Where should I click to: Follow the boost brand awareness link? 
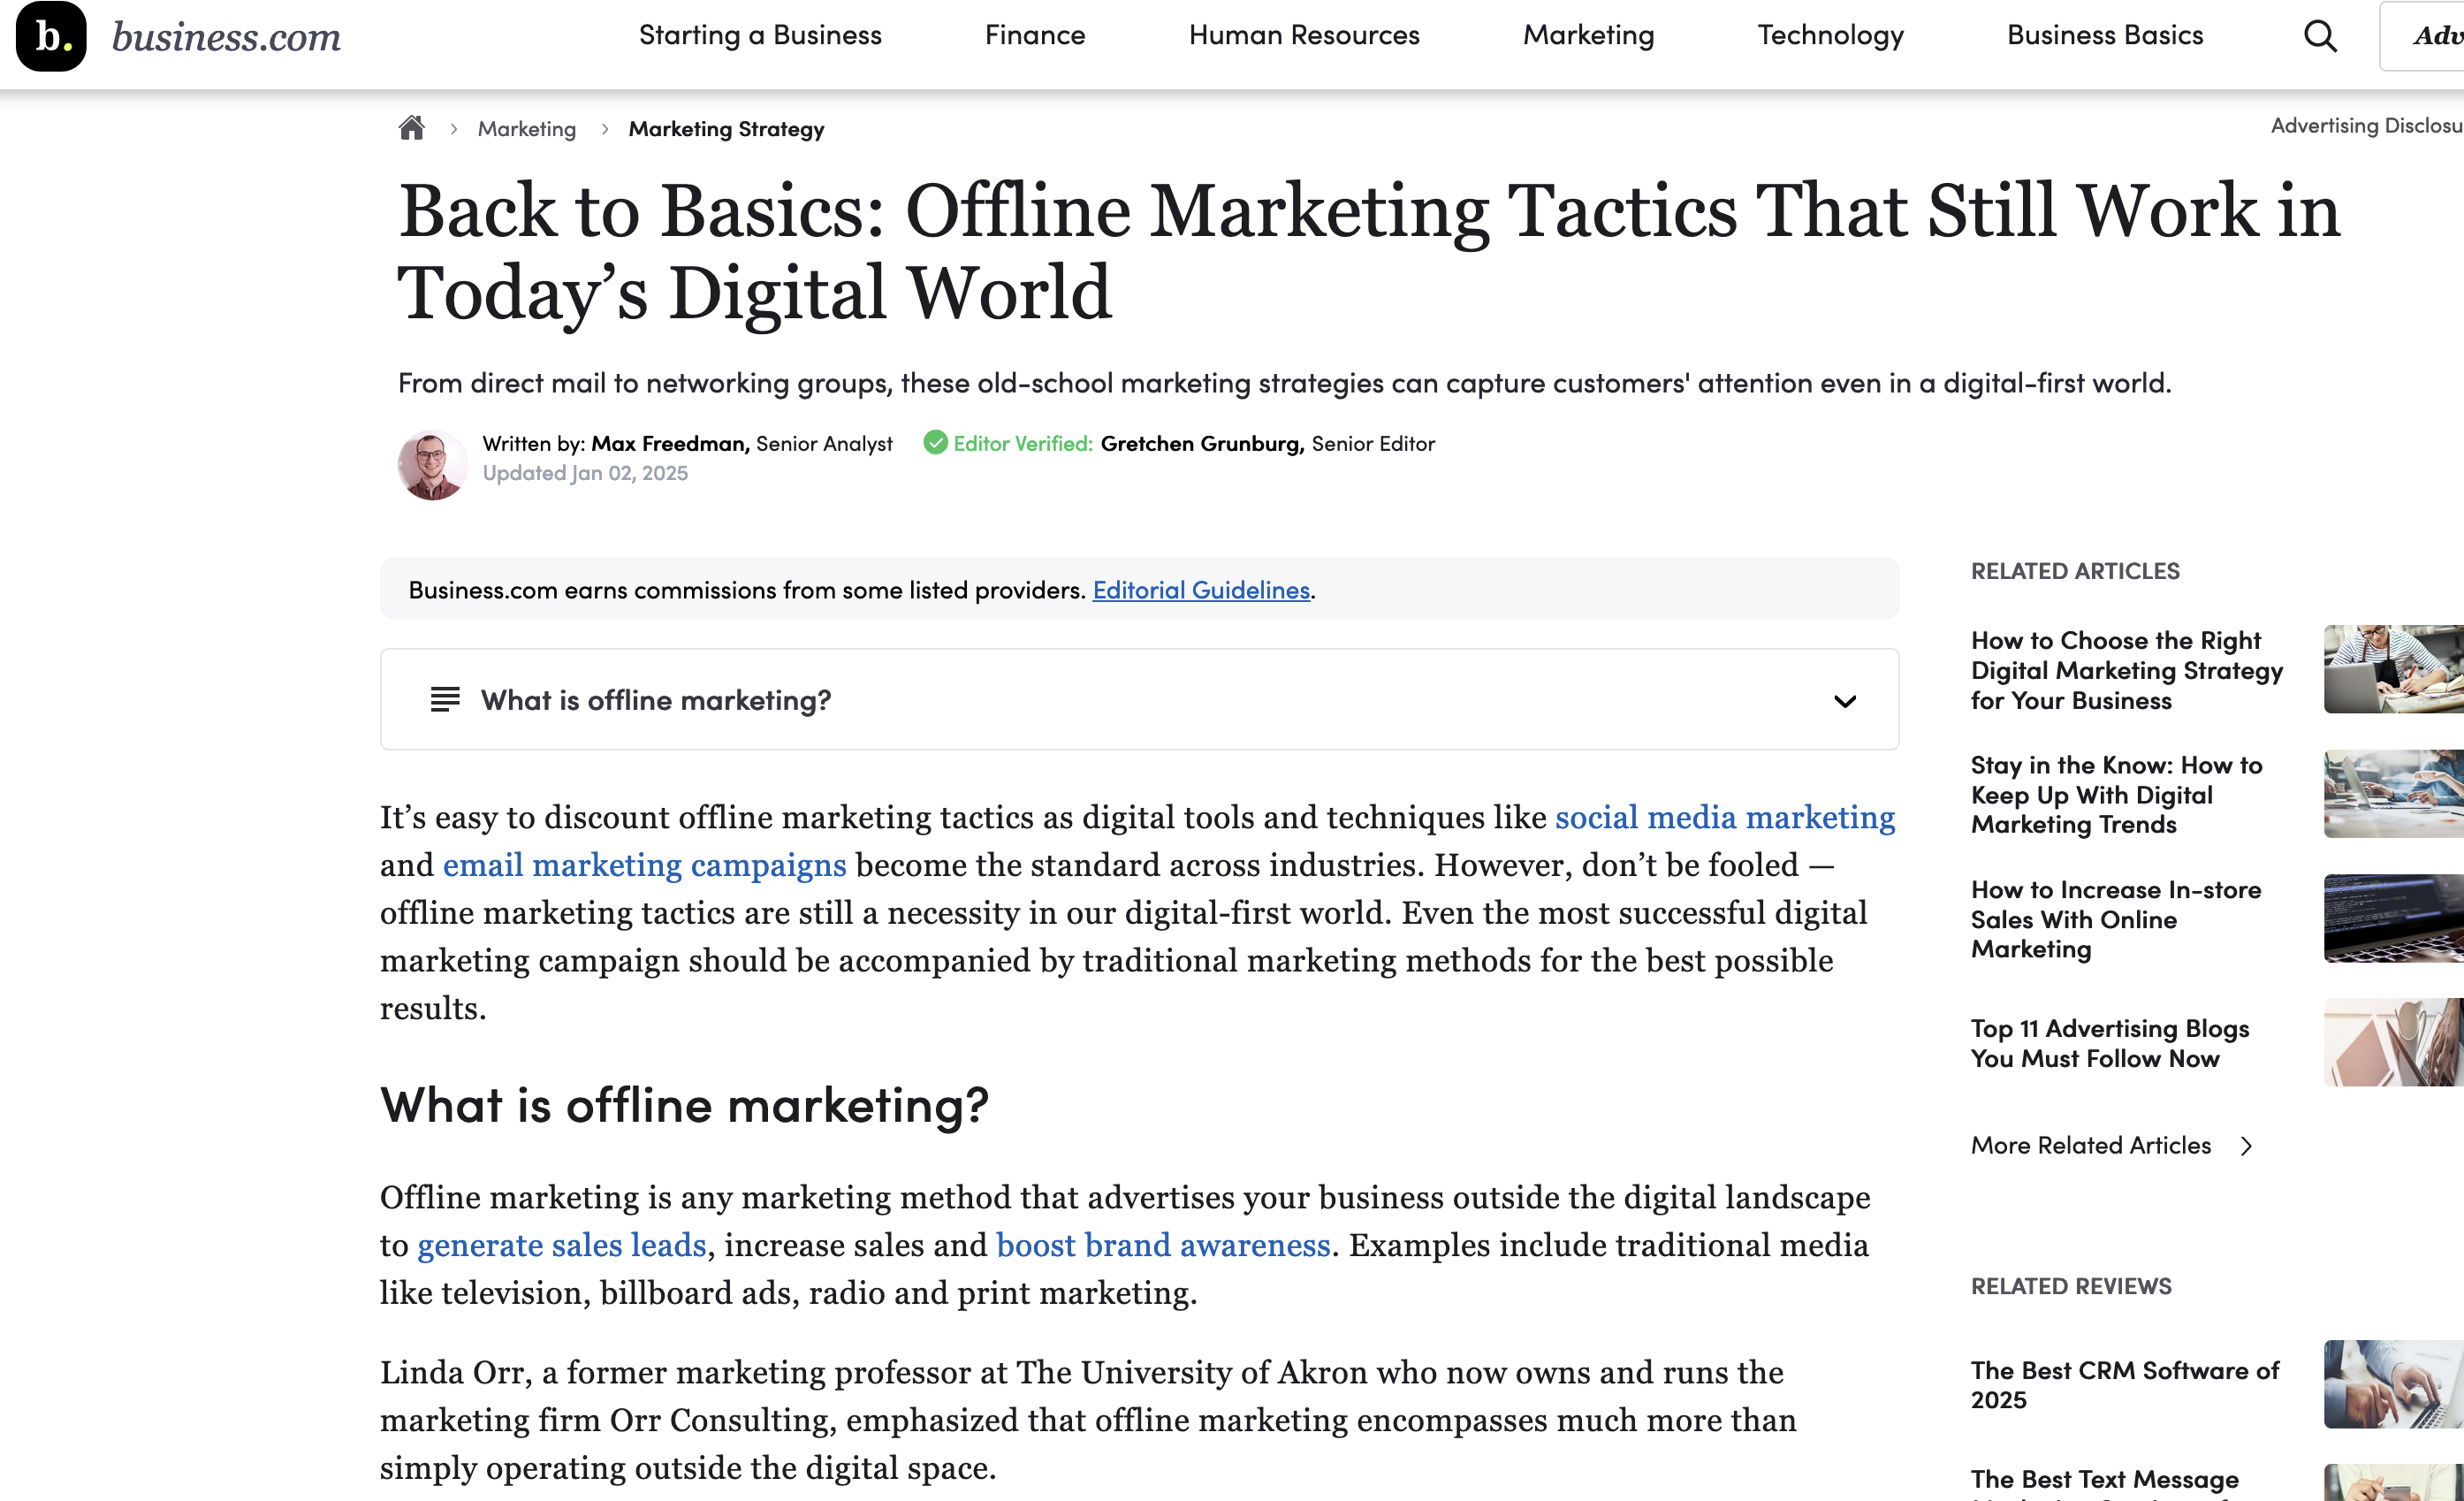[x=1163, y=1245]
